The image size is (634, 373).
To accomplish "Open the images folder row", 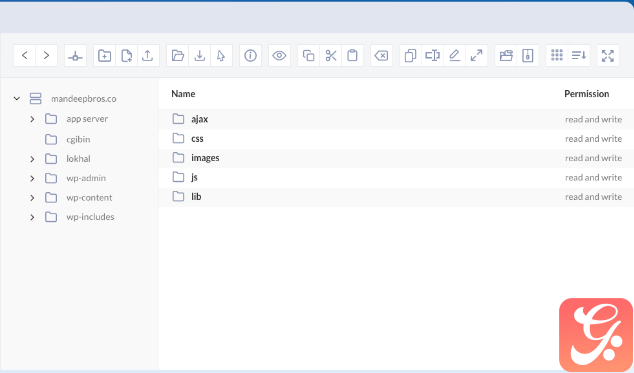I will coord(396,158).
